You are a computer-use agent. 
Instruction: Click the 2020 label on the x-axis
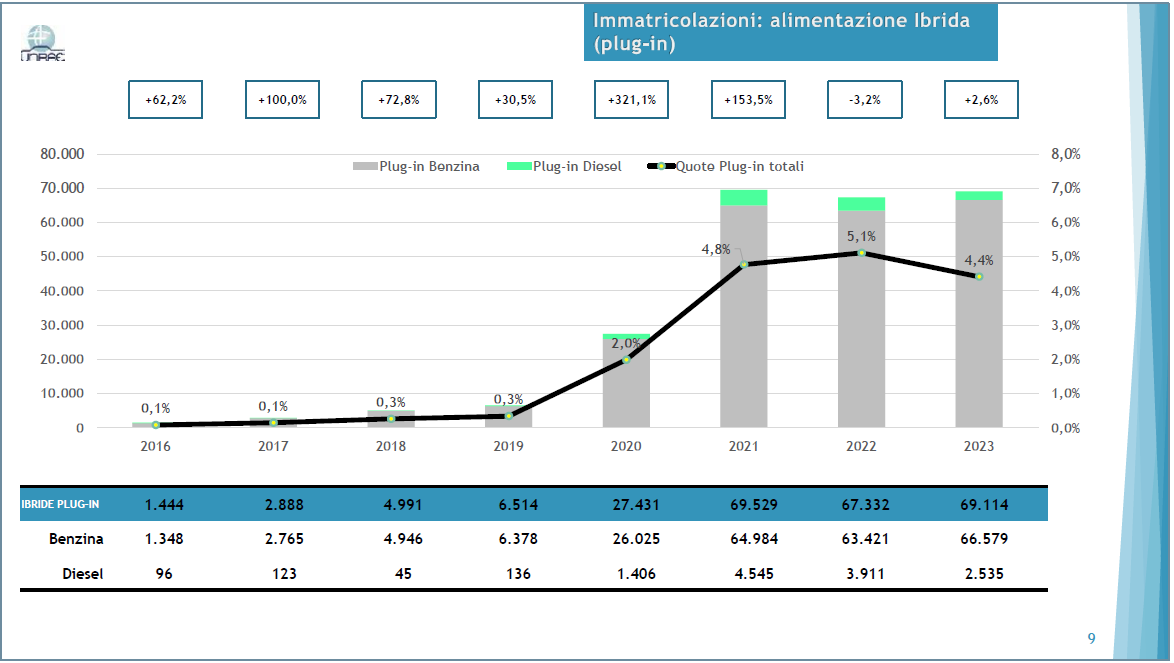tap(626, 446)
